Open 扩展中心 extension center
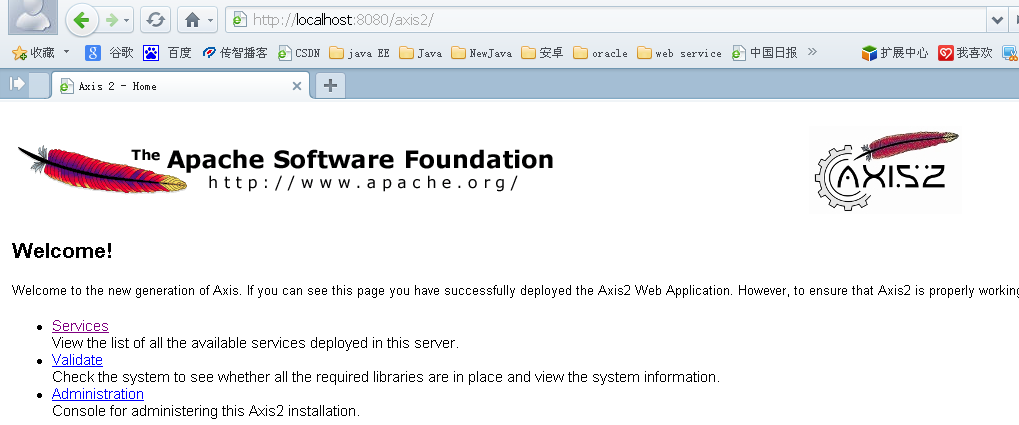The image size is (1019, 425). pos(895,53)
